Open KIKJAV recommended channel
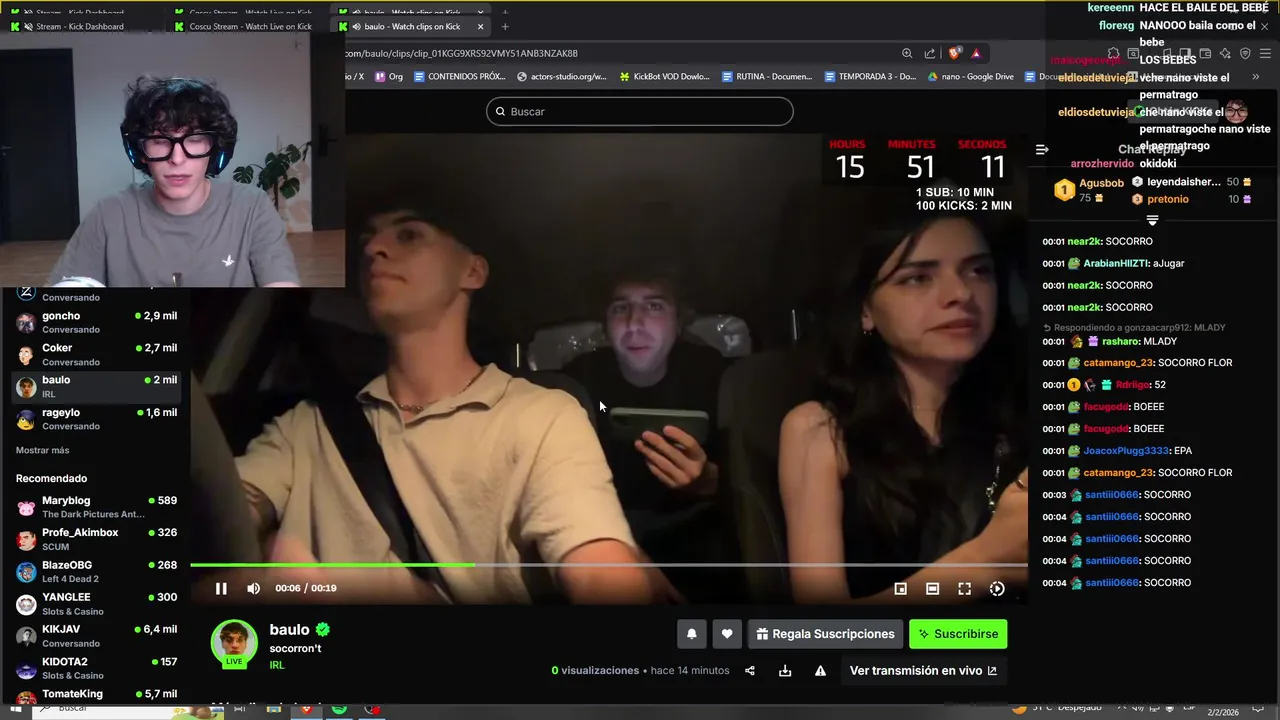Screen dimensions: 1280x720 point(96,635)
